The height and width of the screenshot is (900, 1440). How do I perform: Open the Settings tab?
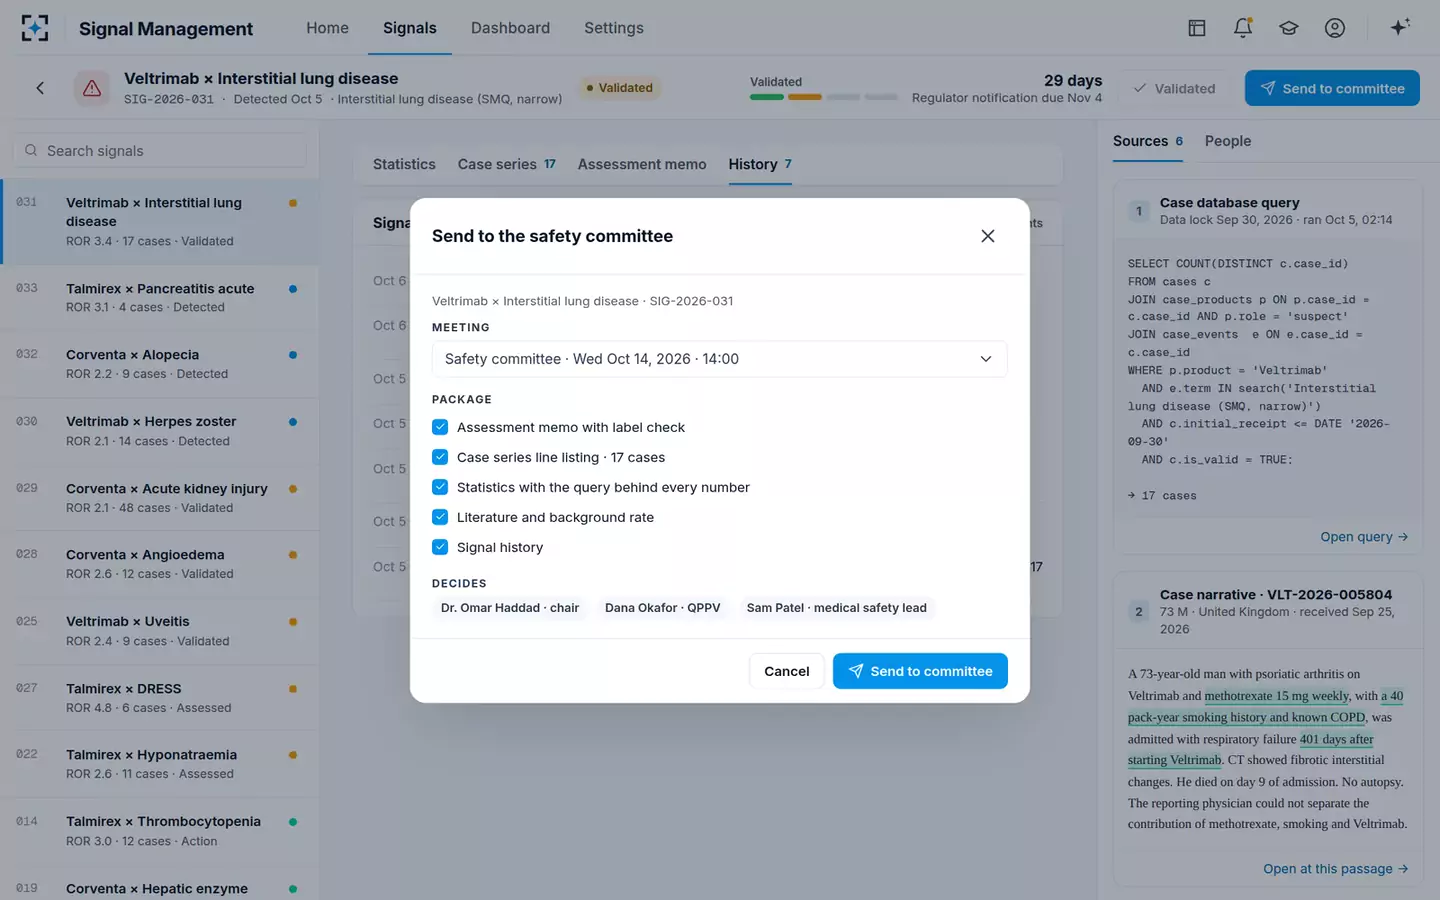tap(614, 28)
